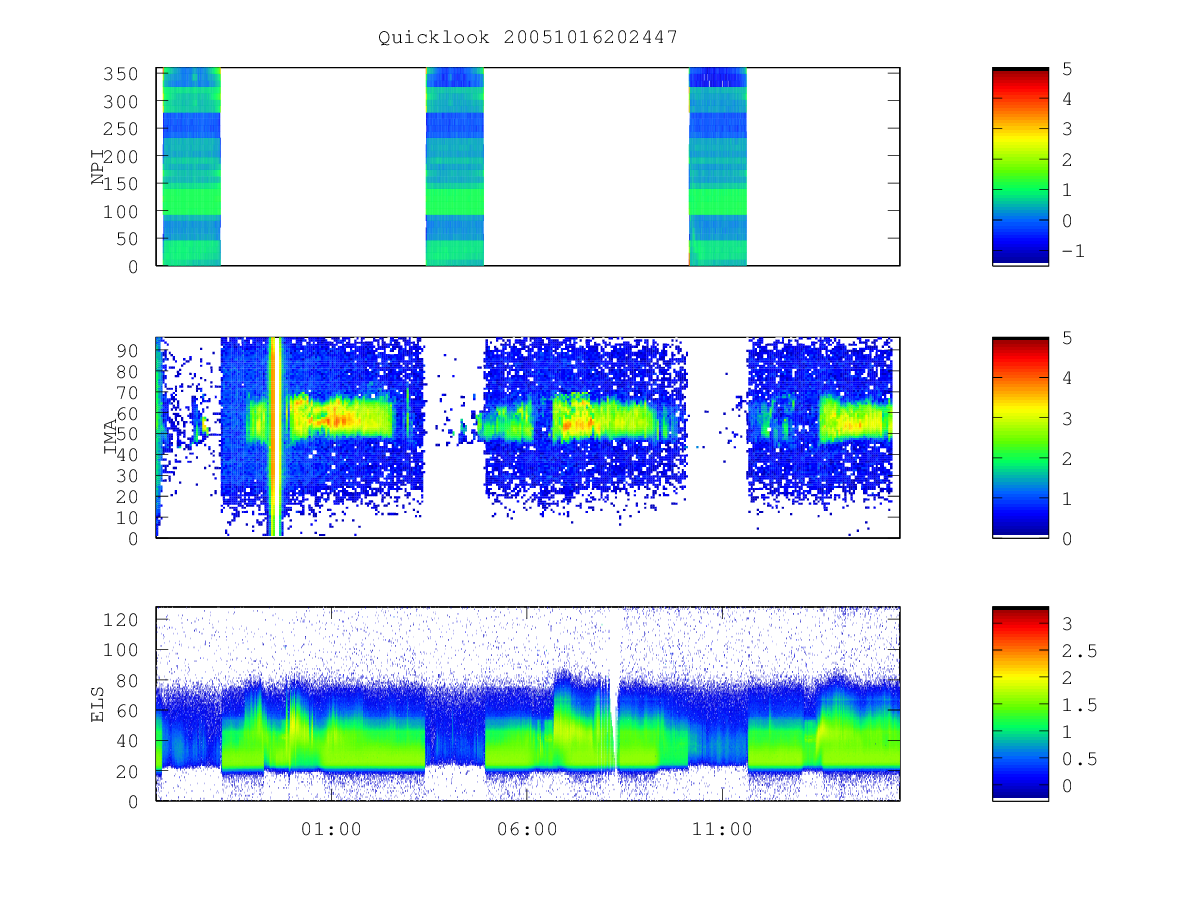1200x900 pixels.
Task: Click the middle NPI data block
Action: [455, 166]
